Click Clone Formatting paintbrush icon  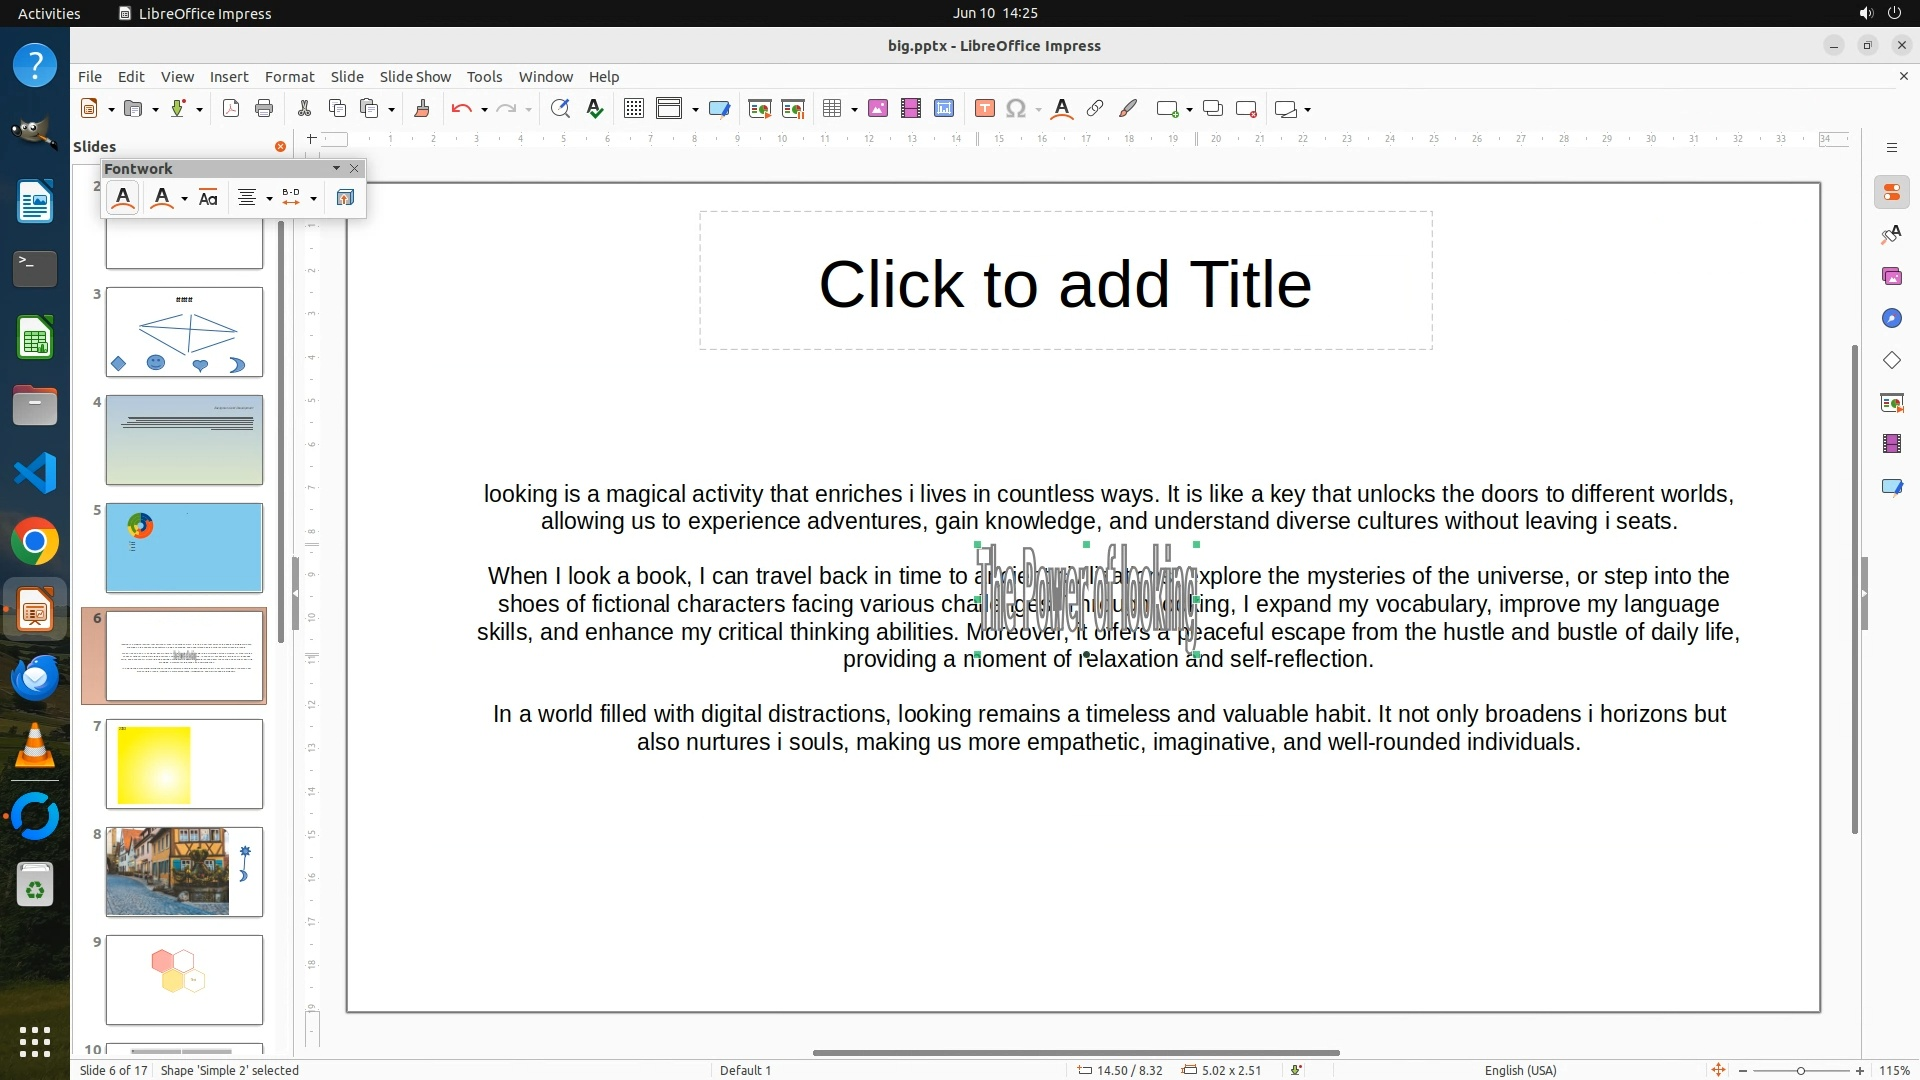pos(422,109)
